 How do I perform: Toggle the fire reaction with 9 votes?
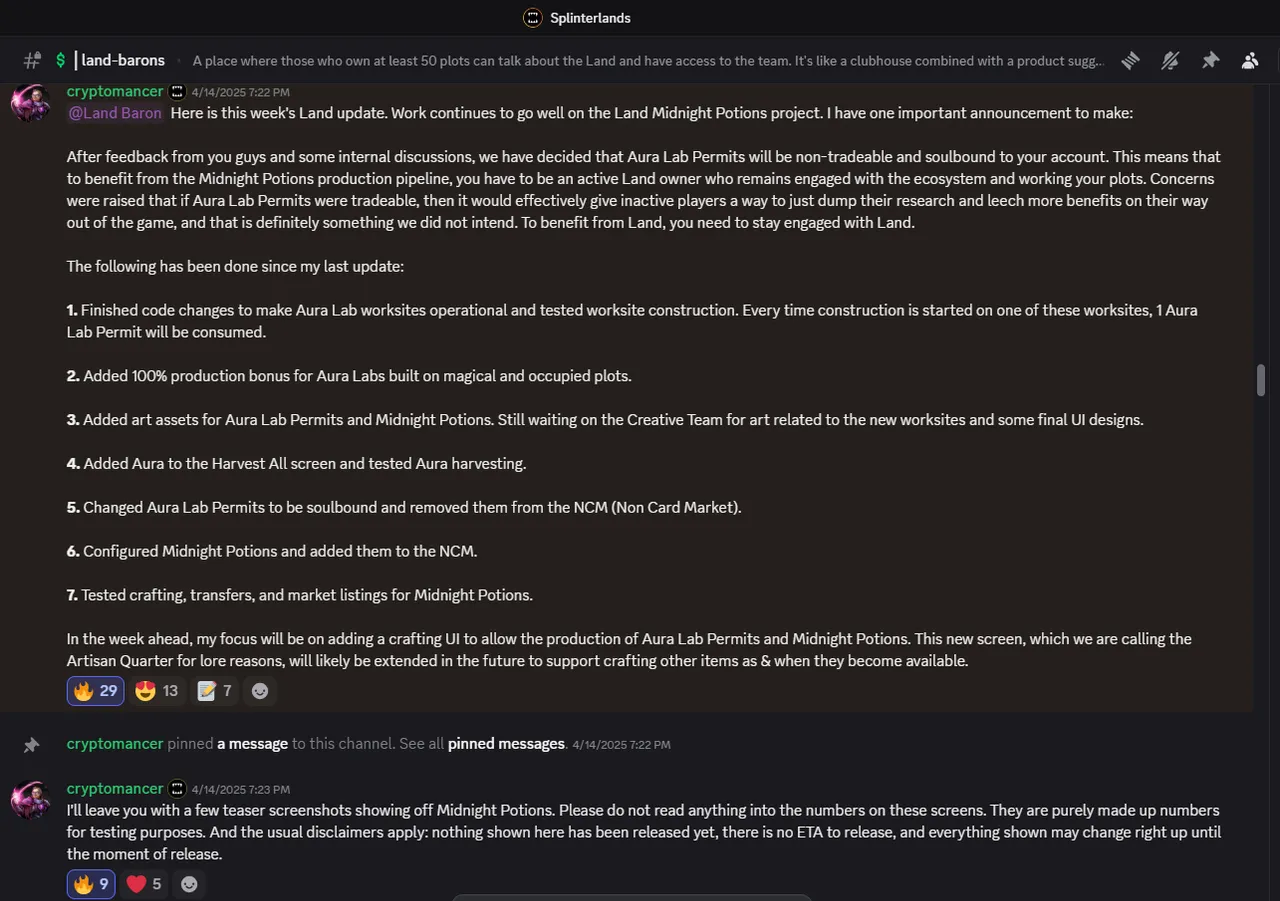click(91, 884)
